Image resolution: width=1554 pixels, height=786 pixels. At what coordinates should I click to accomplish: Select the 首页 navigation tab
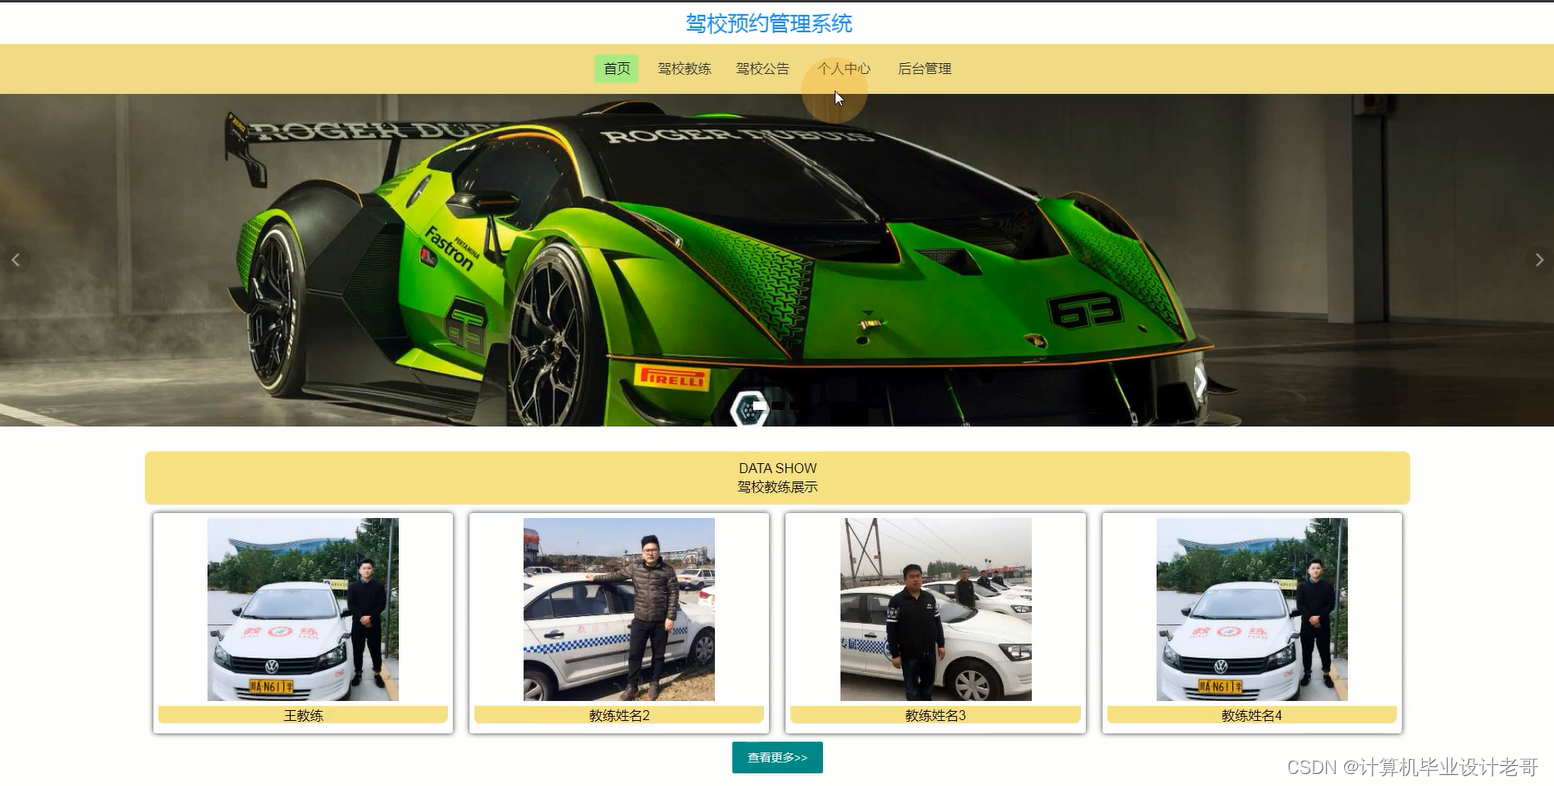tap(617, 69)
